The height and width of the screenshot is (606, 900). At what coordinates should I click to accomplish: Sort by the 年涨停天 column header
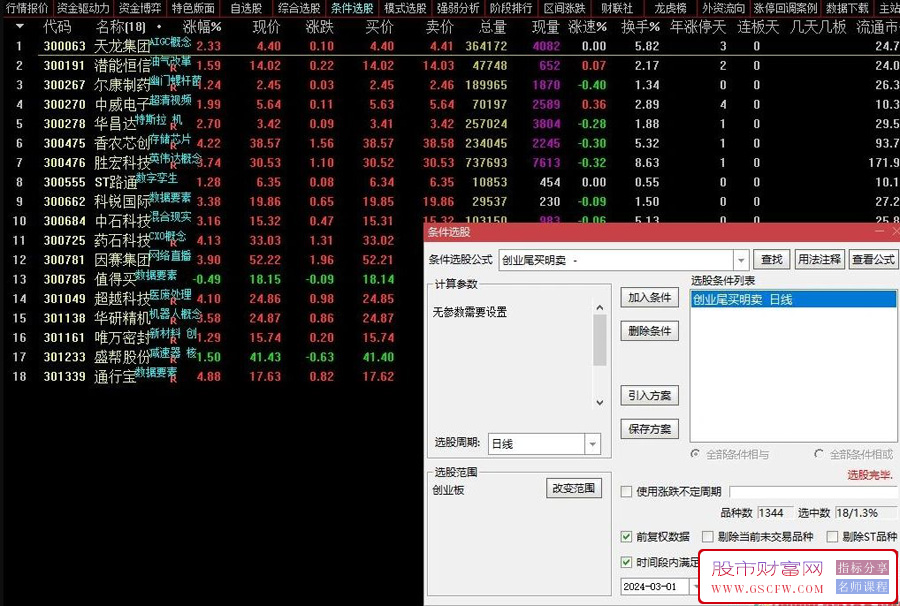coord(698,26)
